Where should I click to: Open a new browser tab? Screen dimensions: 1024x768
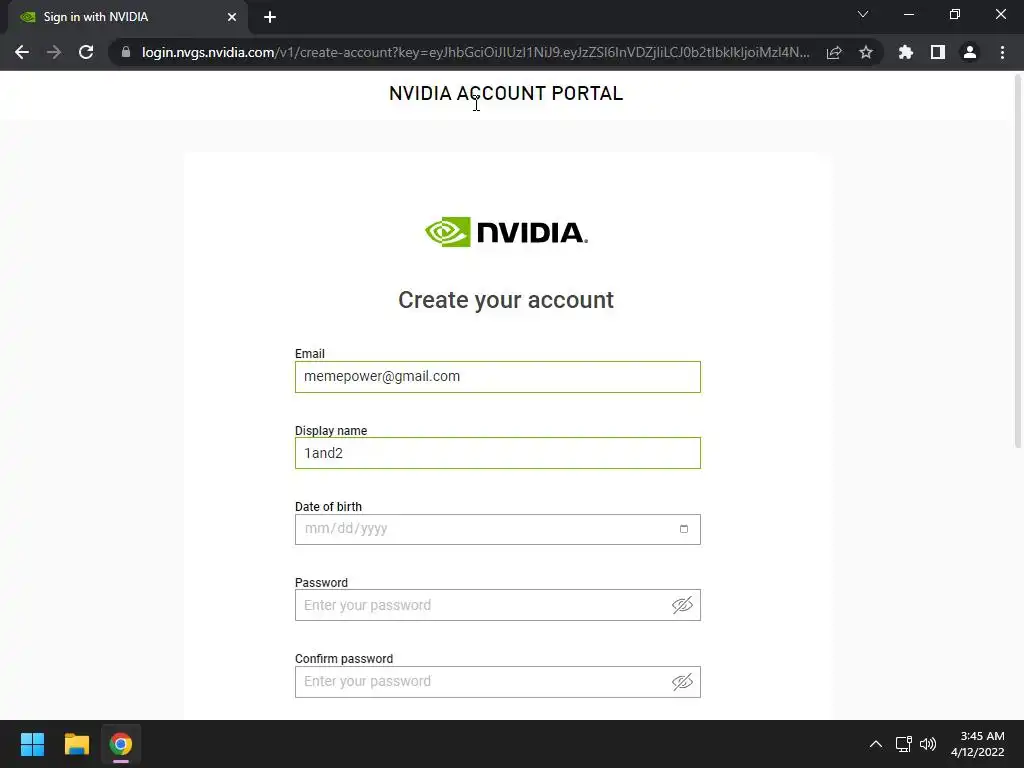270,17
